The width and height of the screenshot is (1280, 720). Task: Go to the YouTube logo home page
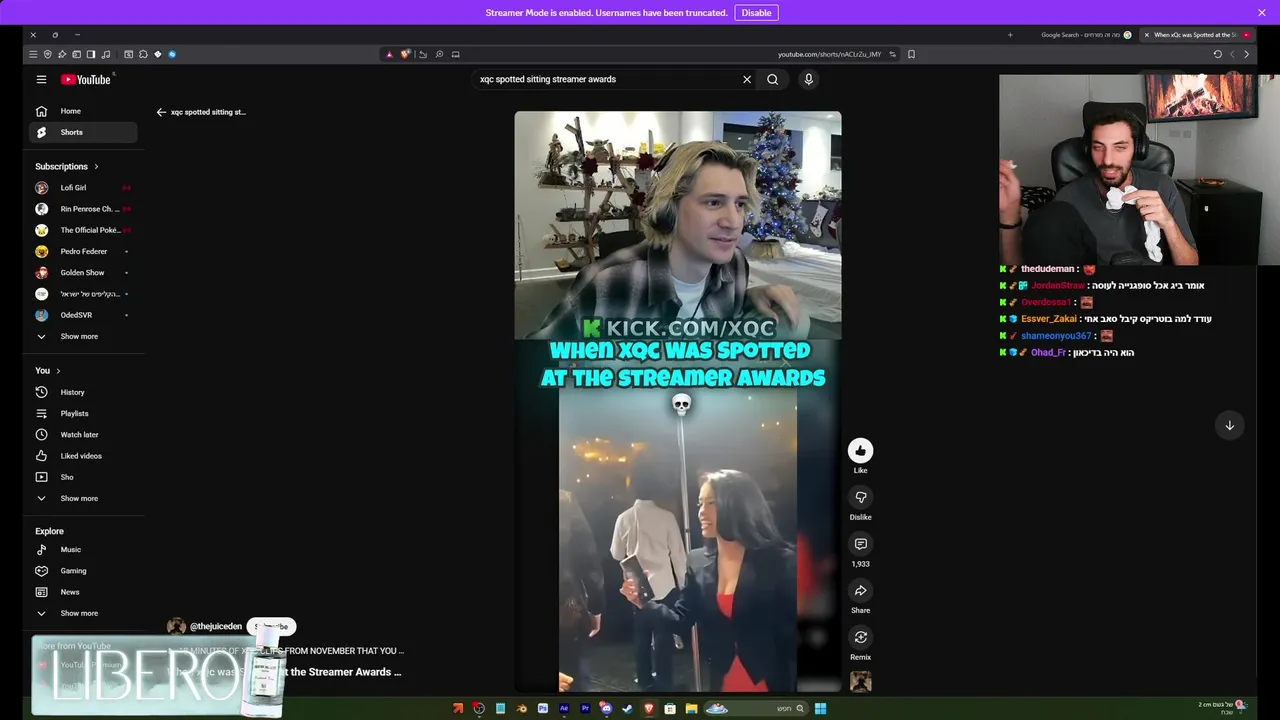click(86, 79)
